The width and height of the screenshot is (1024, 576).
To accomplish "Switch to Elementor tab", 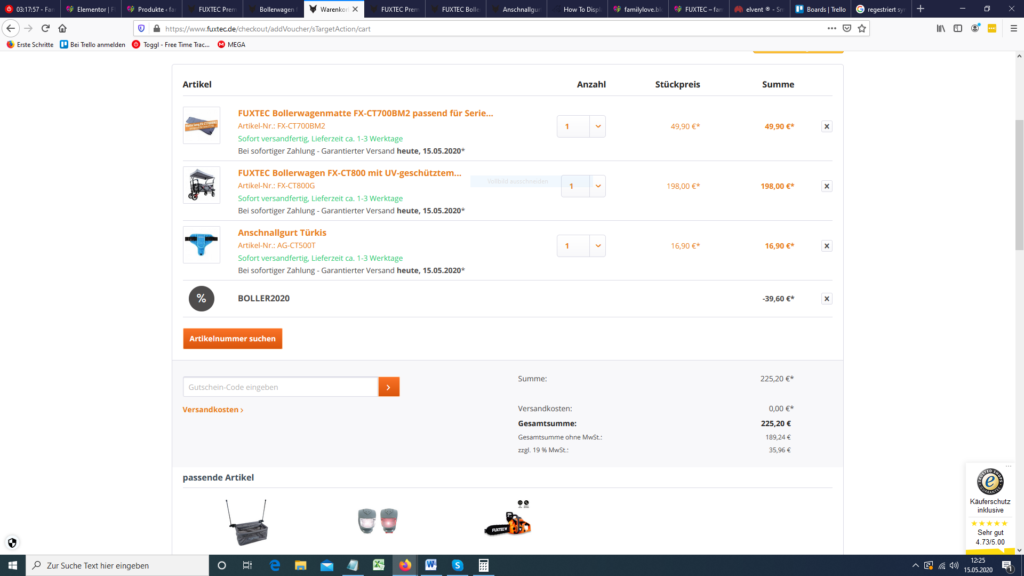I will click(91, 9).
